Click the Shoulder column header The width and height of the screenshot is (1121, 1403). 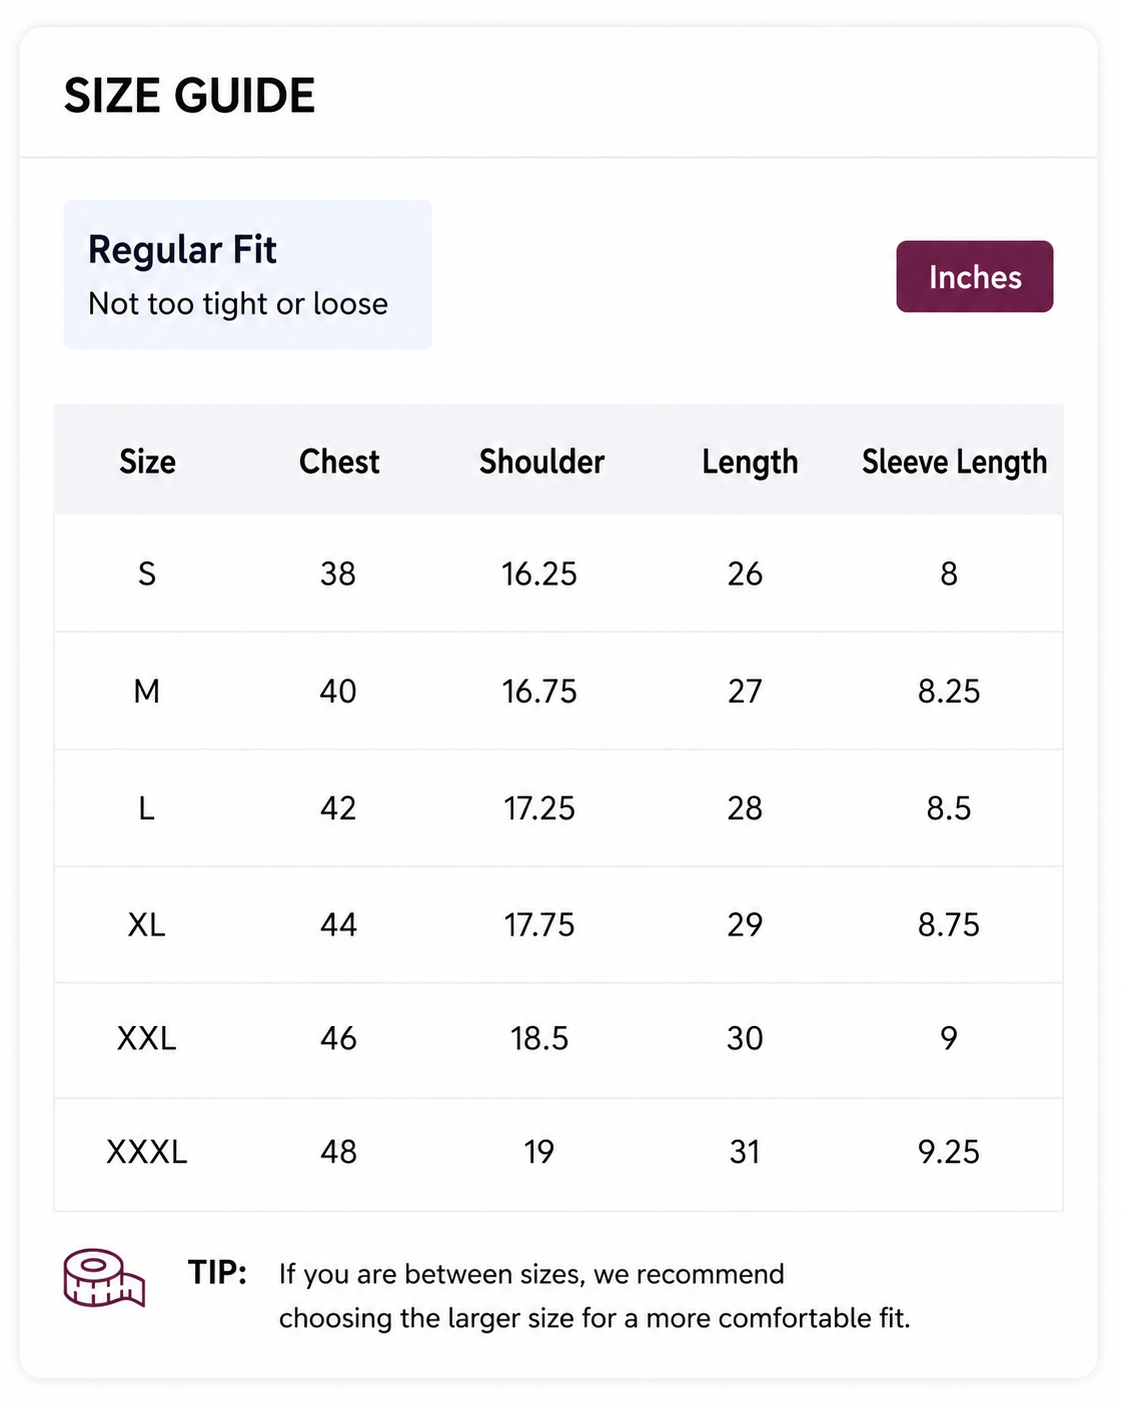[x=541, y=461]
